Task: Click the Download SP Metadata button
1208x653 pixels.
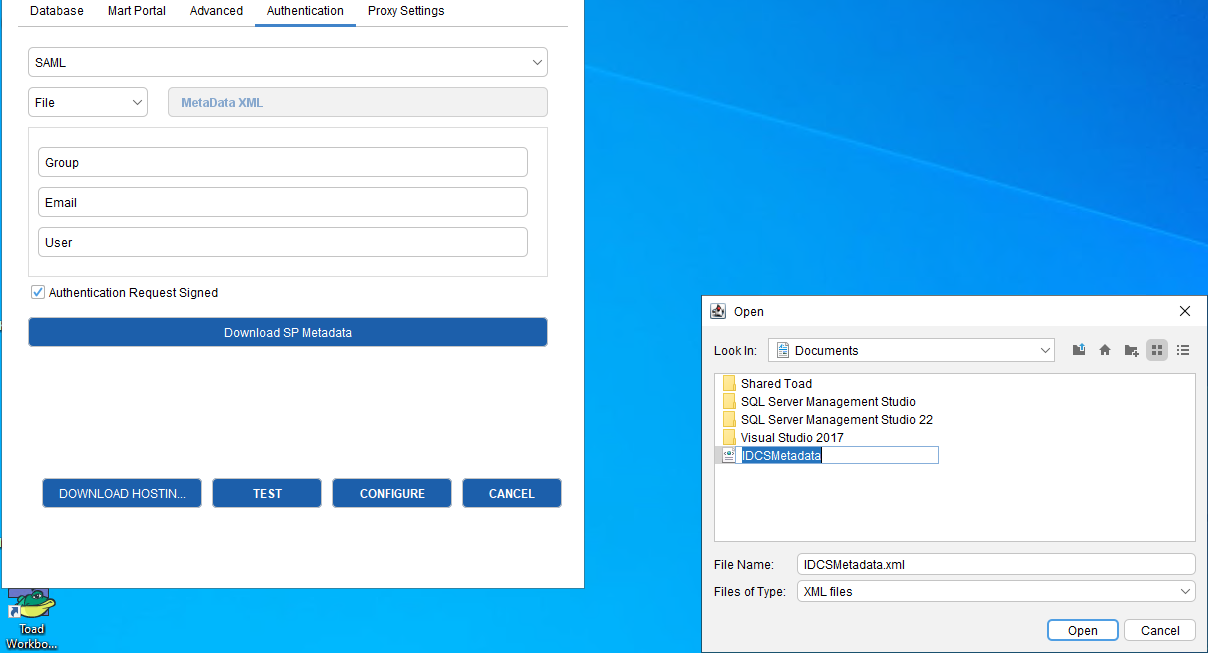Action: pyautogui.click(x=287, y=332)
